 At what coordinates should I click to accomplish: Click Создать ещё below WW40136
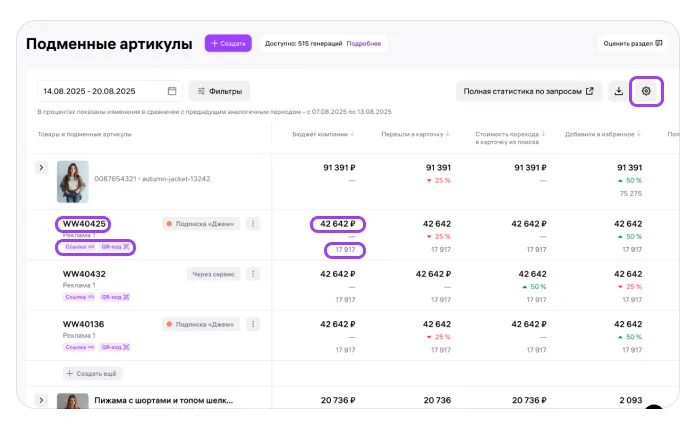tap(93, 373)
